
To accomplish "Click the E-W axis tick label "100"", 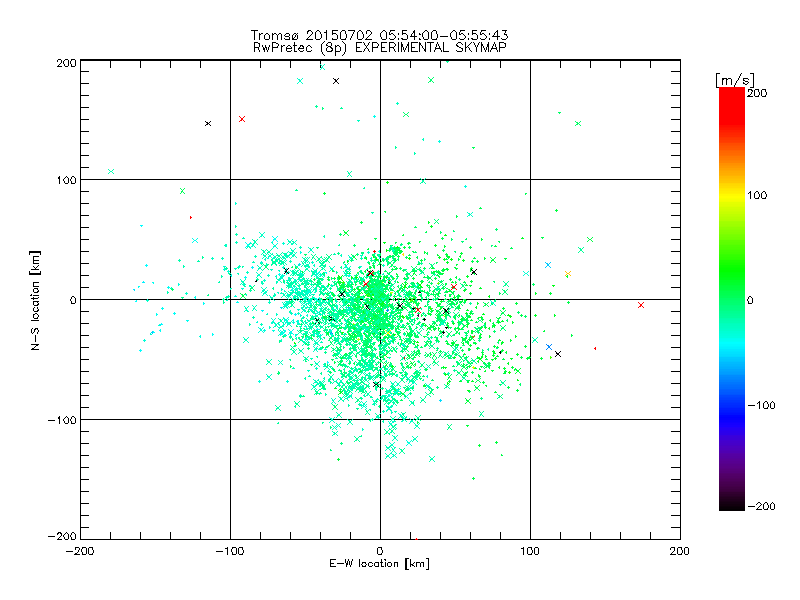I will pos(530,551).
